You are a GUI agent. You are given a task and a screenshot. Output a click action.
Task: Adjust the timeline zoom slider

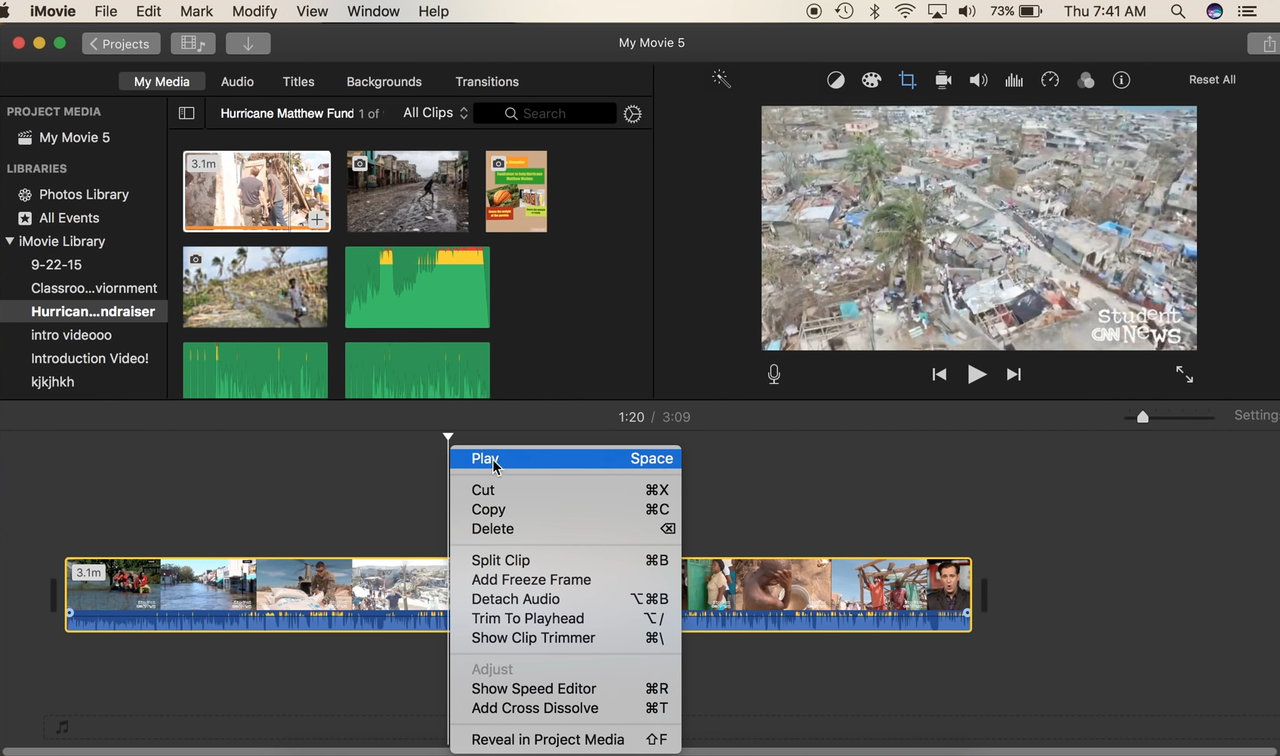pos(1142,417)
